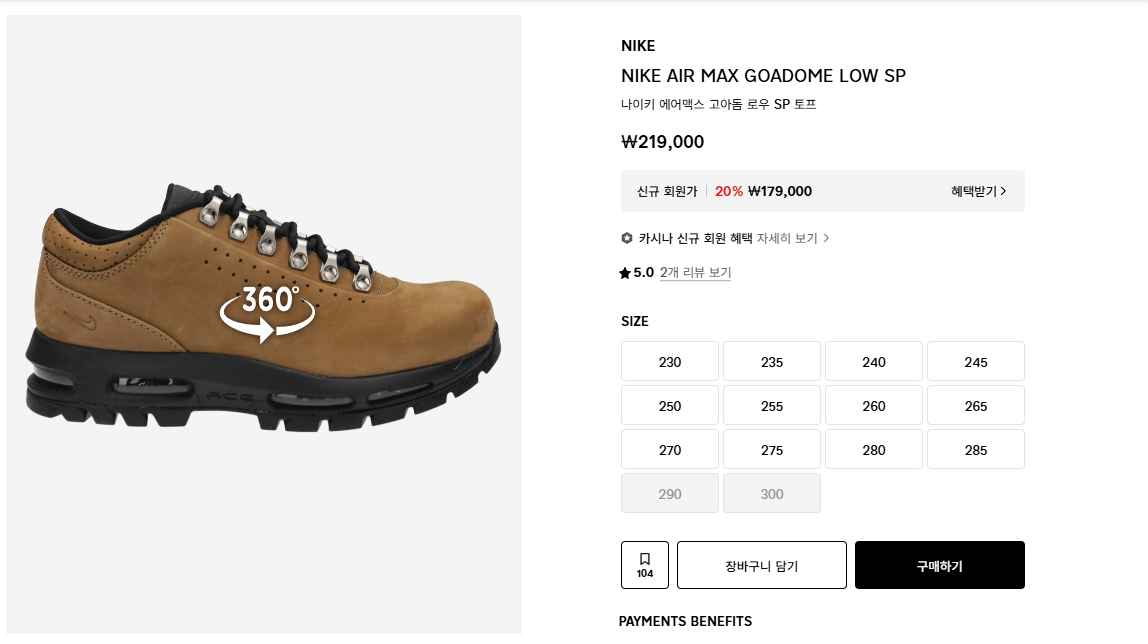Select size 270 option

pos(670,449)
